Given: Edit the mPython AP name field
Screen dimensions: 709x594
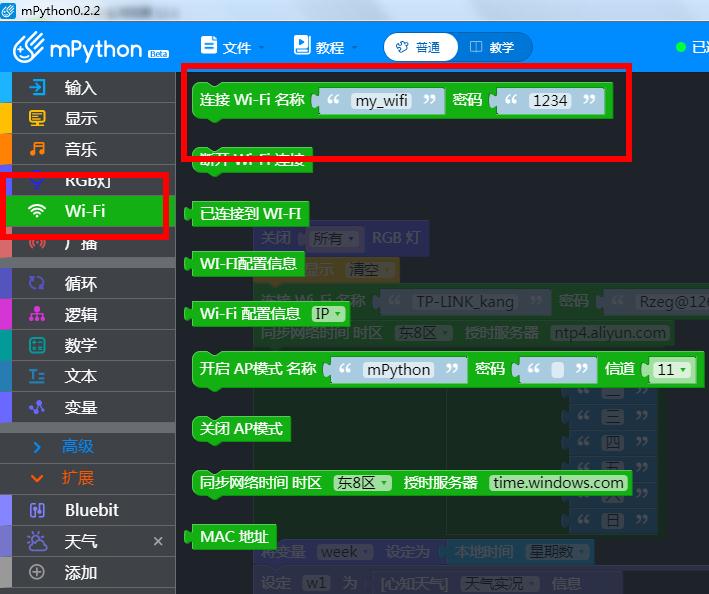Looking at the screenshot, I should pos(398,370).
